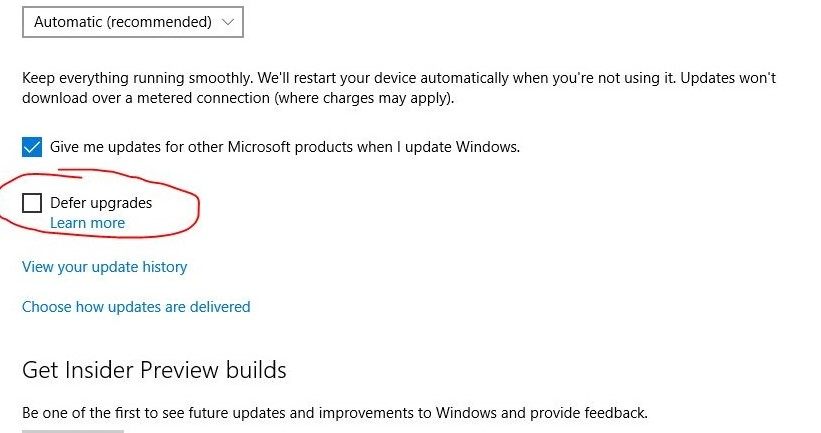Open 'Choose how updates are delivered'
Image resolution: width=821 pixels, height=433 pixels.
tap(136, 307)
